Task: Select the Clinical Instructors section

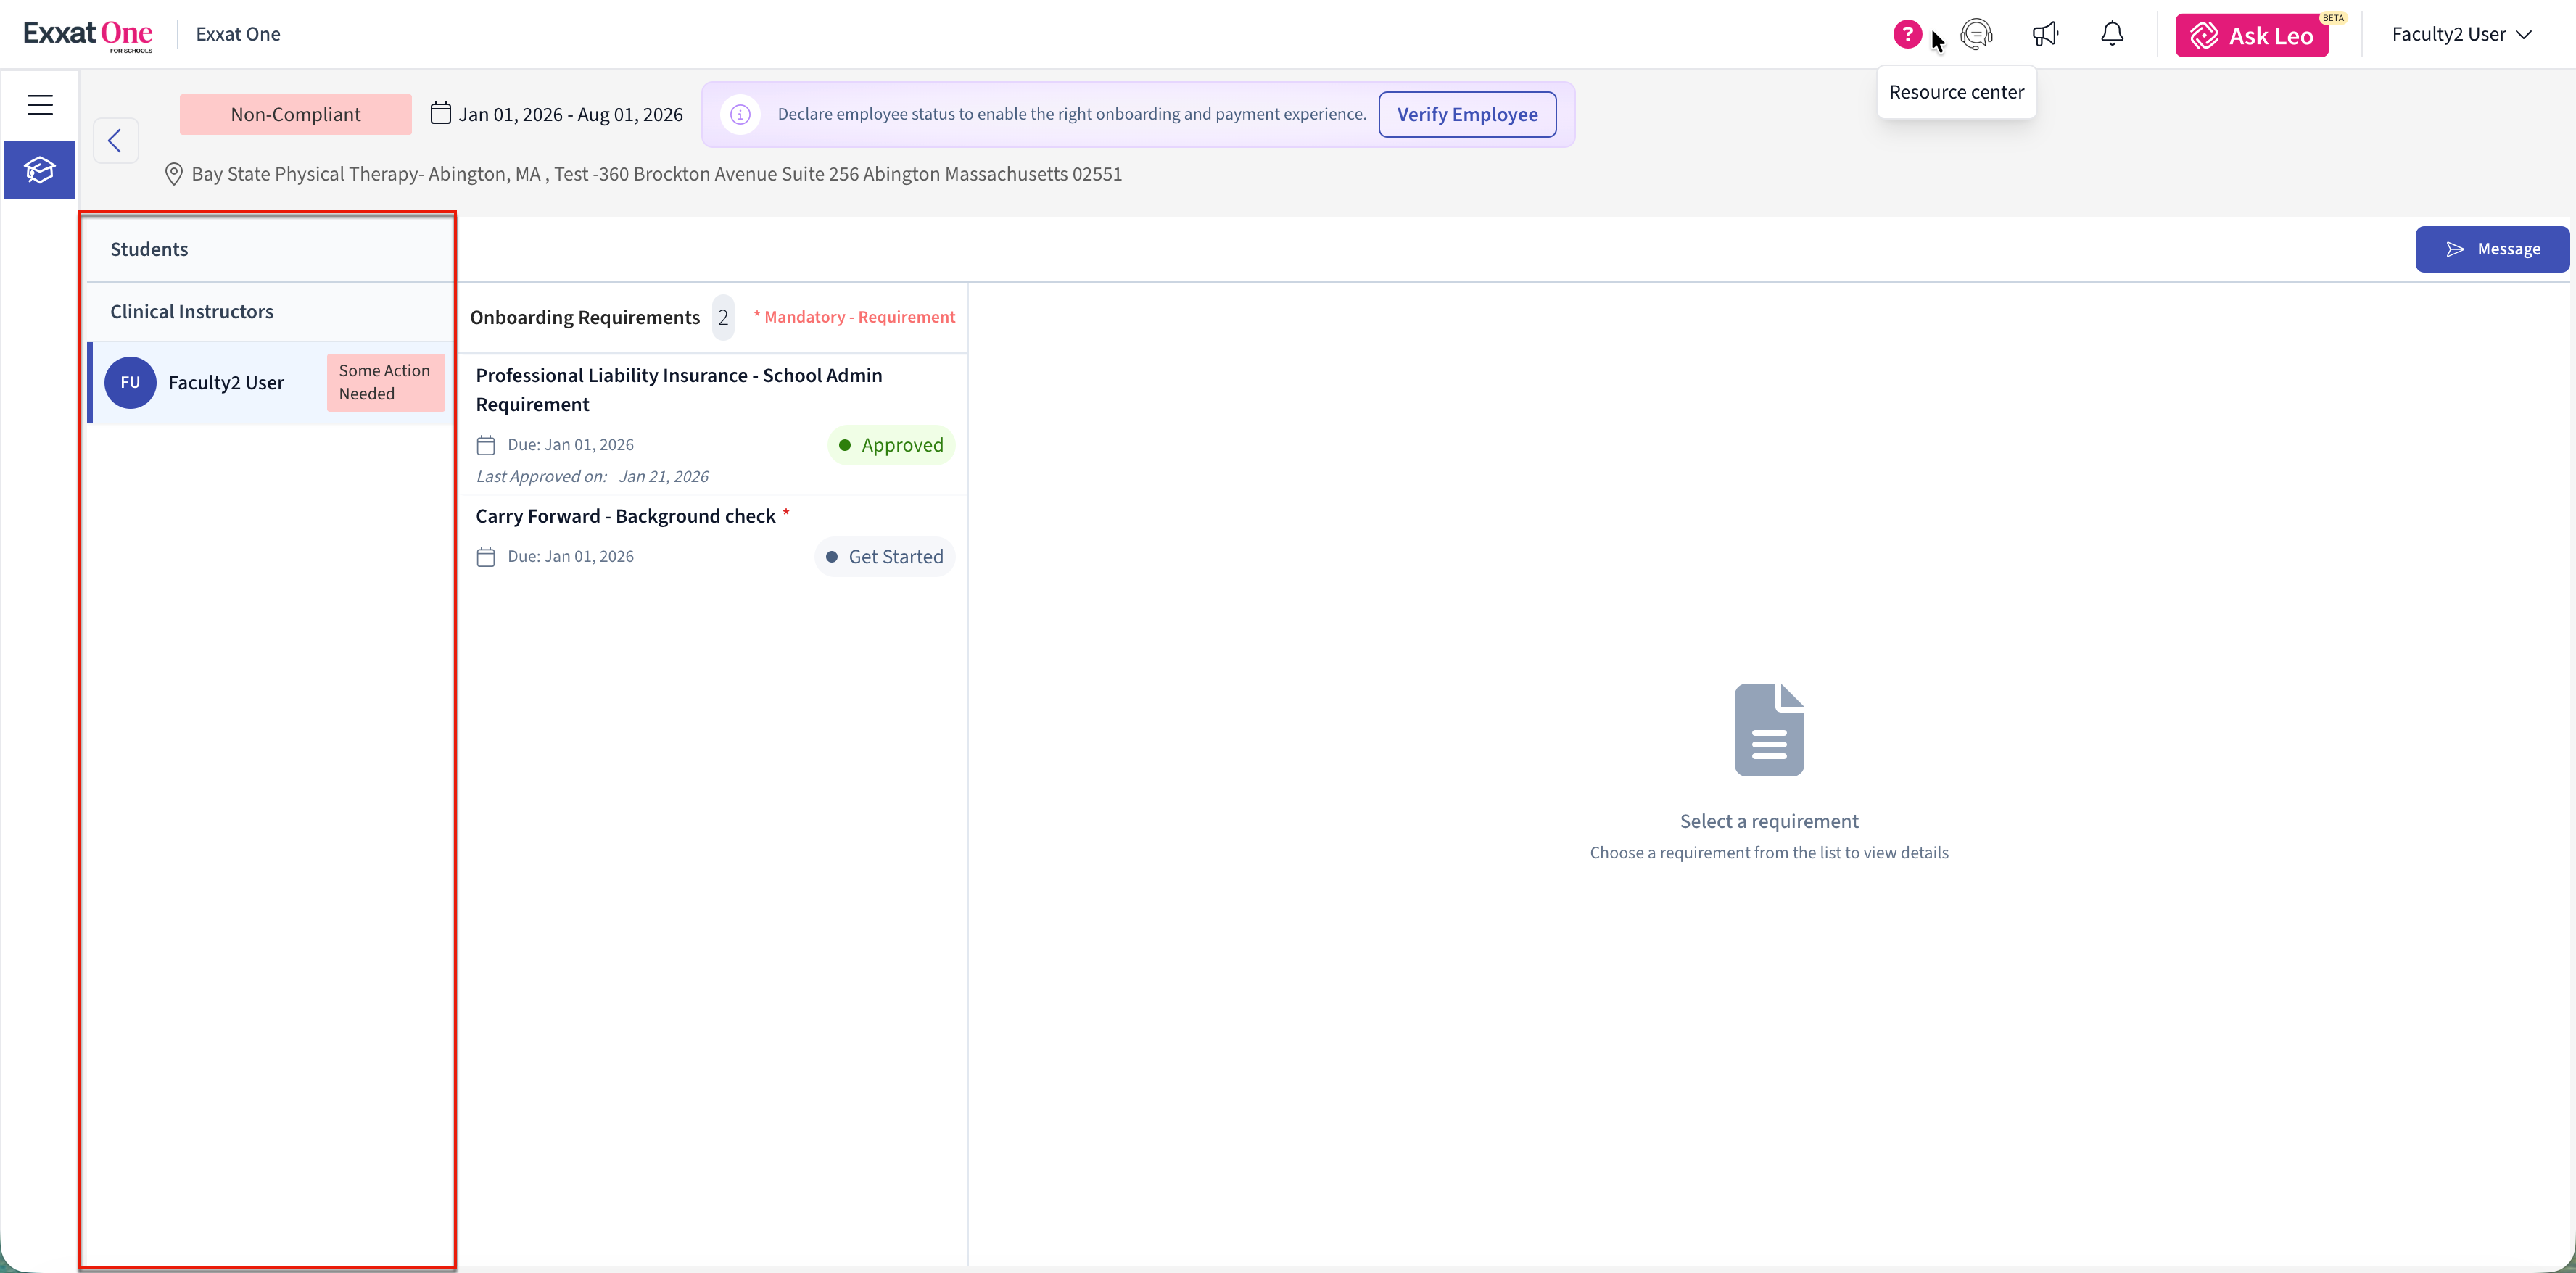Action: click(x=191, y=311)
